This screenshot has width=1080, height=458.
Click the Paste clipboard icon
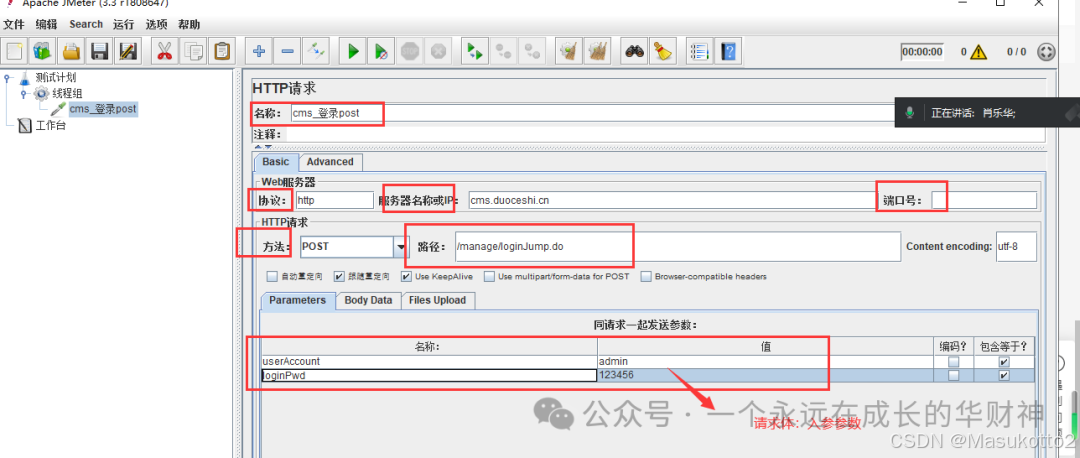click(222, 50)
